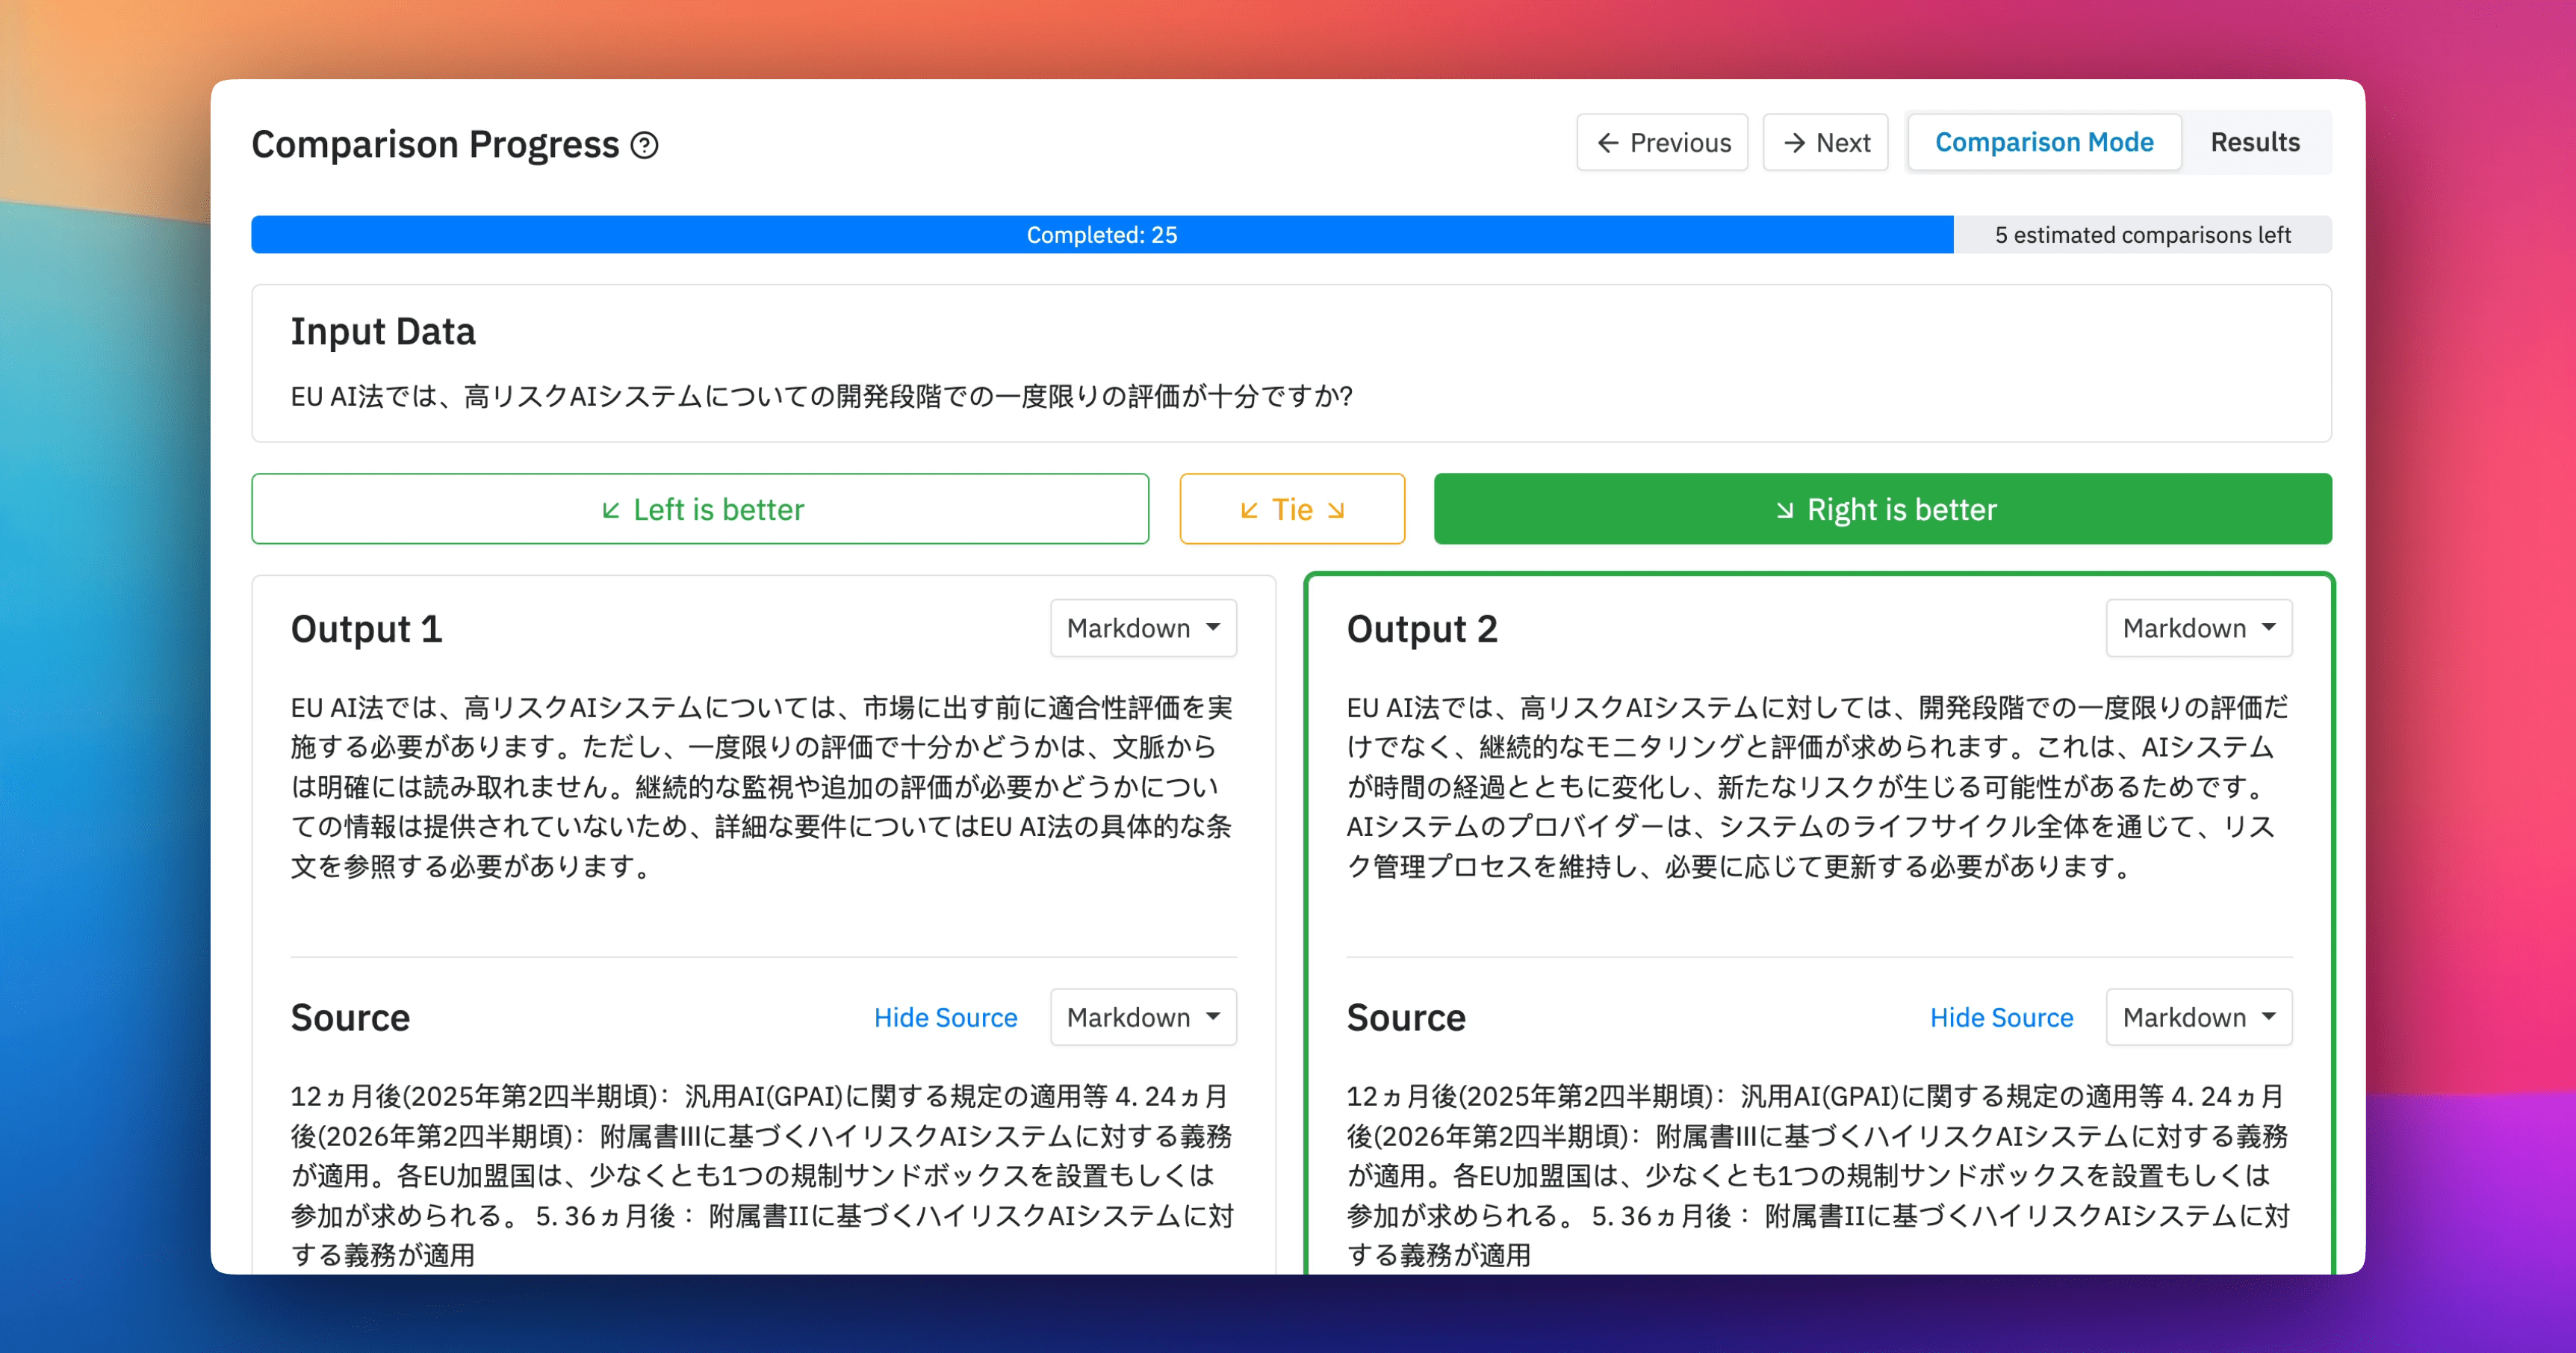Viewport: 2576px width, 1353px height.
Task: Click the Output 1 response paragraph
Action: click(x=763, y=787)
